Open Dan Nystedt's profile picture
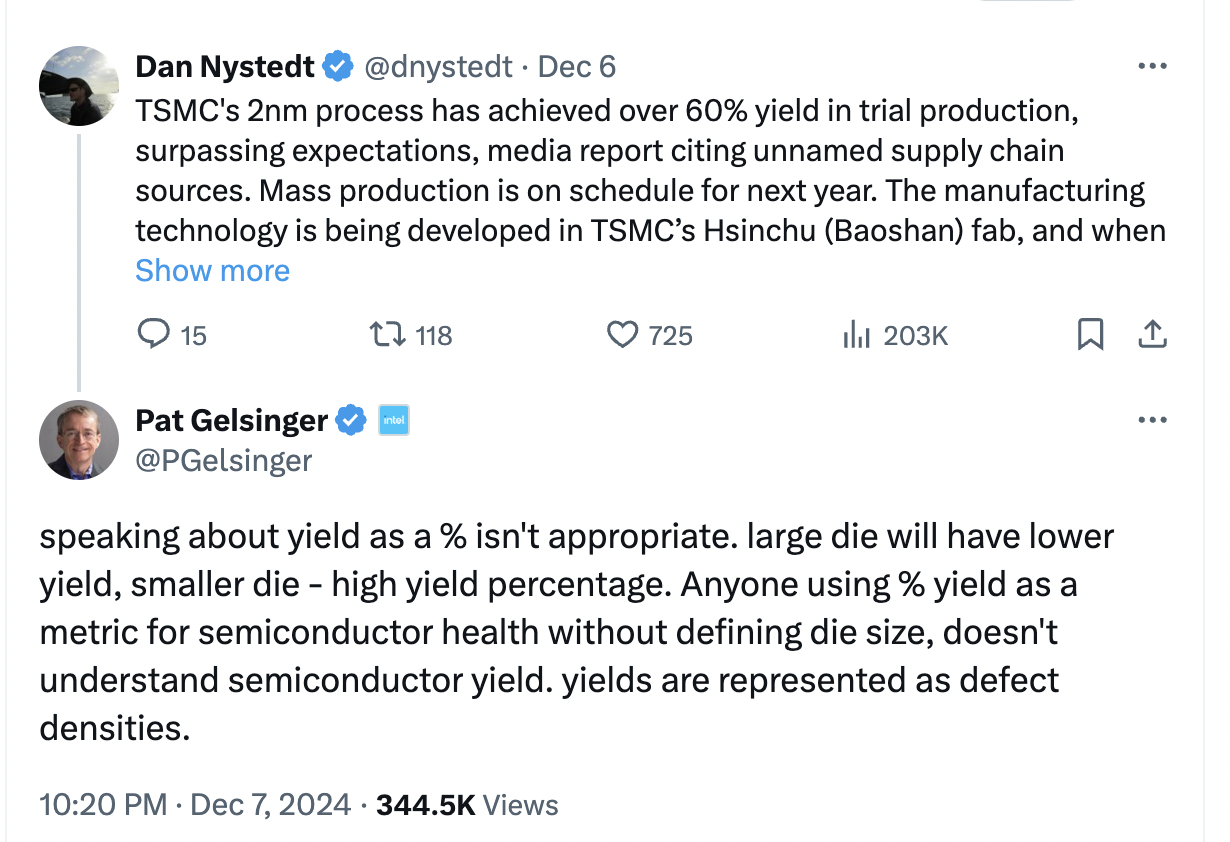 (79, 86)
